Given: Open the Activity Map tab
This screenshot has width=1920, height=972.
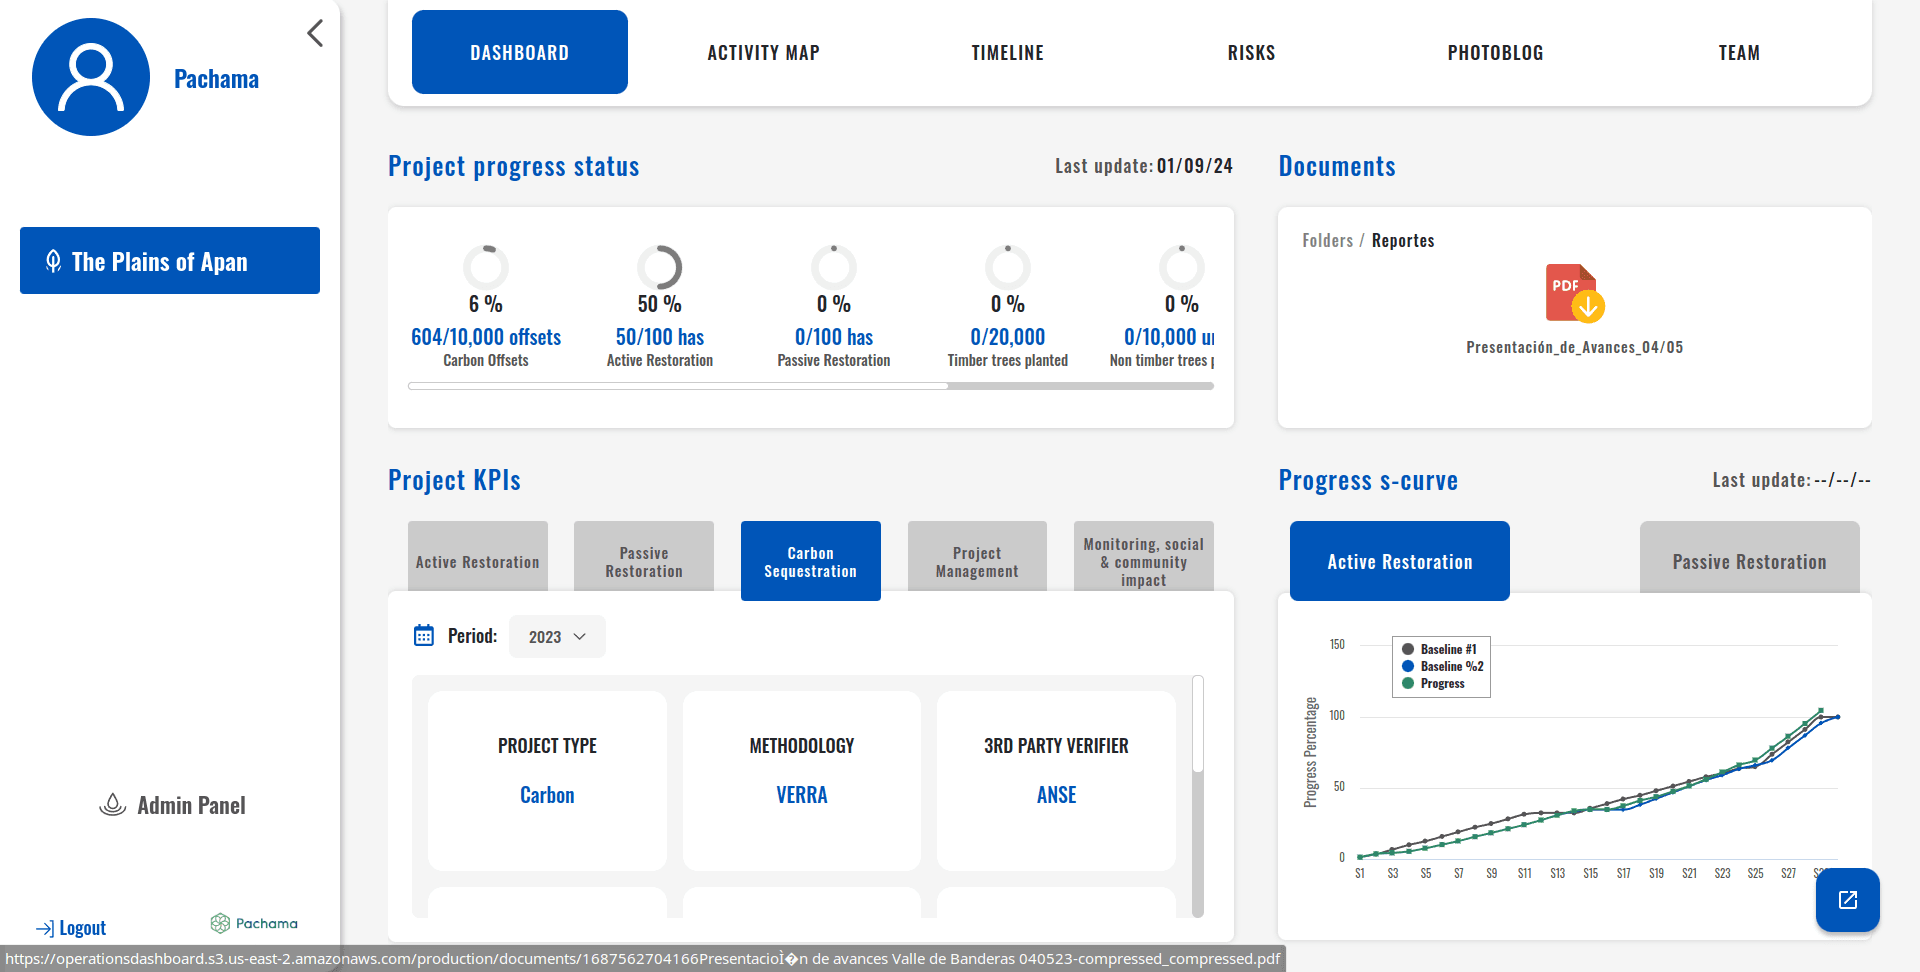Looking at the screenshot, I should click(x=764, y=52).
